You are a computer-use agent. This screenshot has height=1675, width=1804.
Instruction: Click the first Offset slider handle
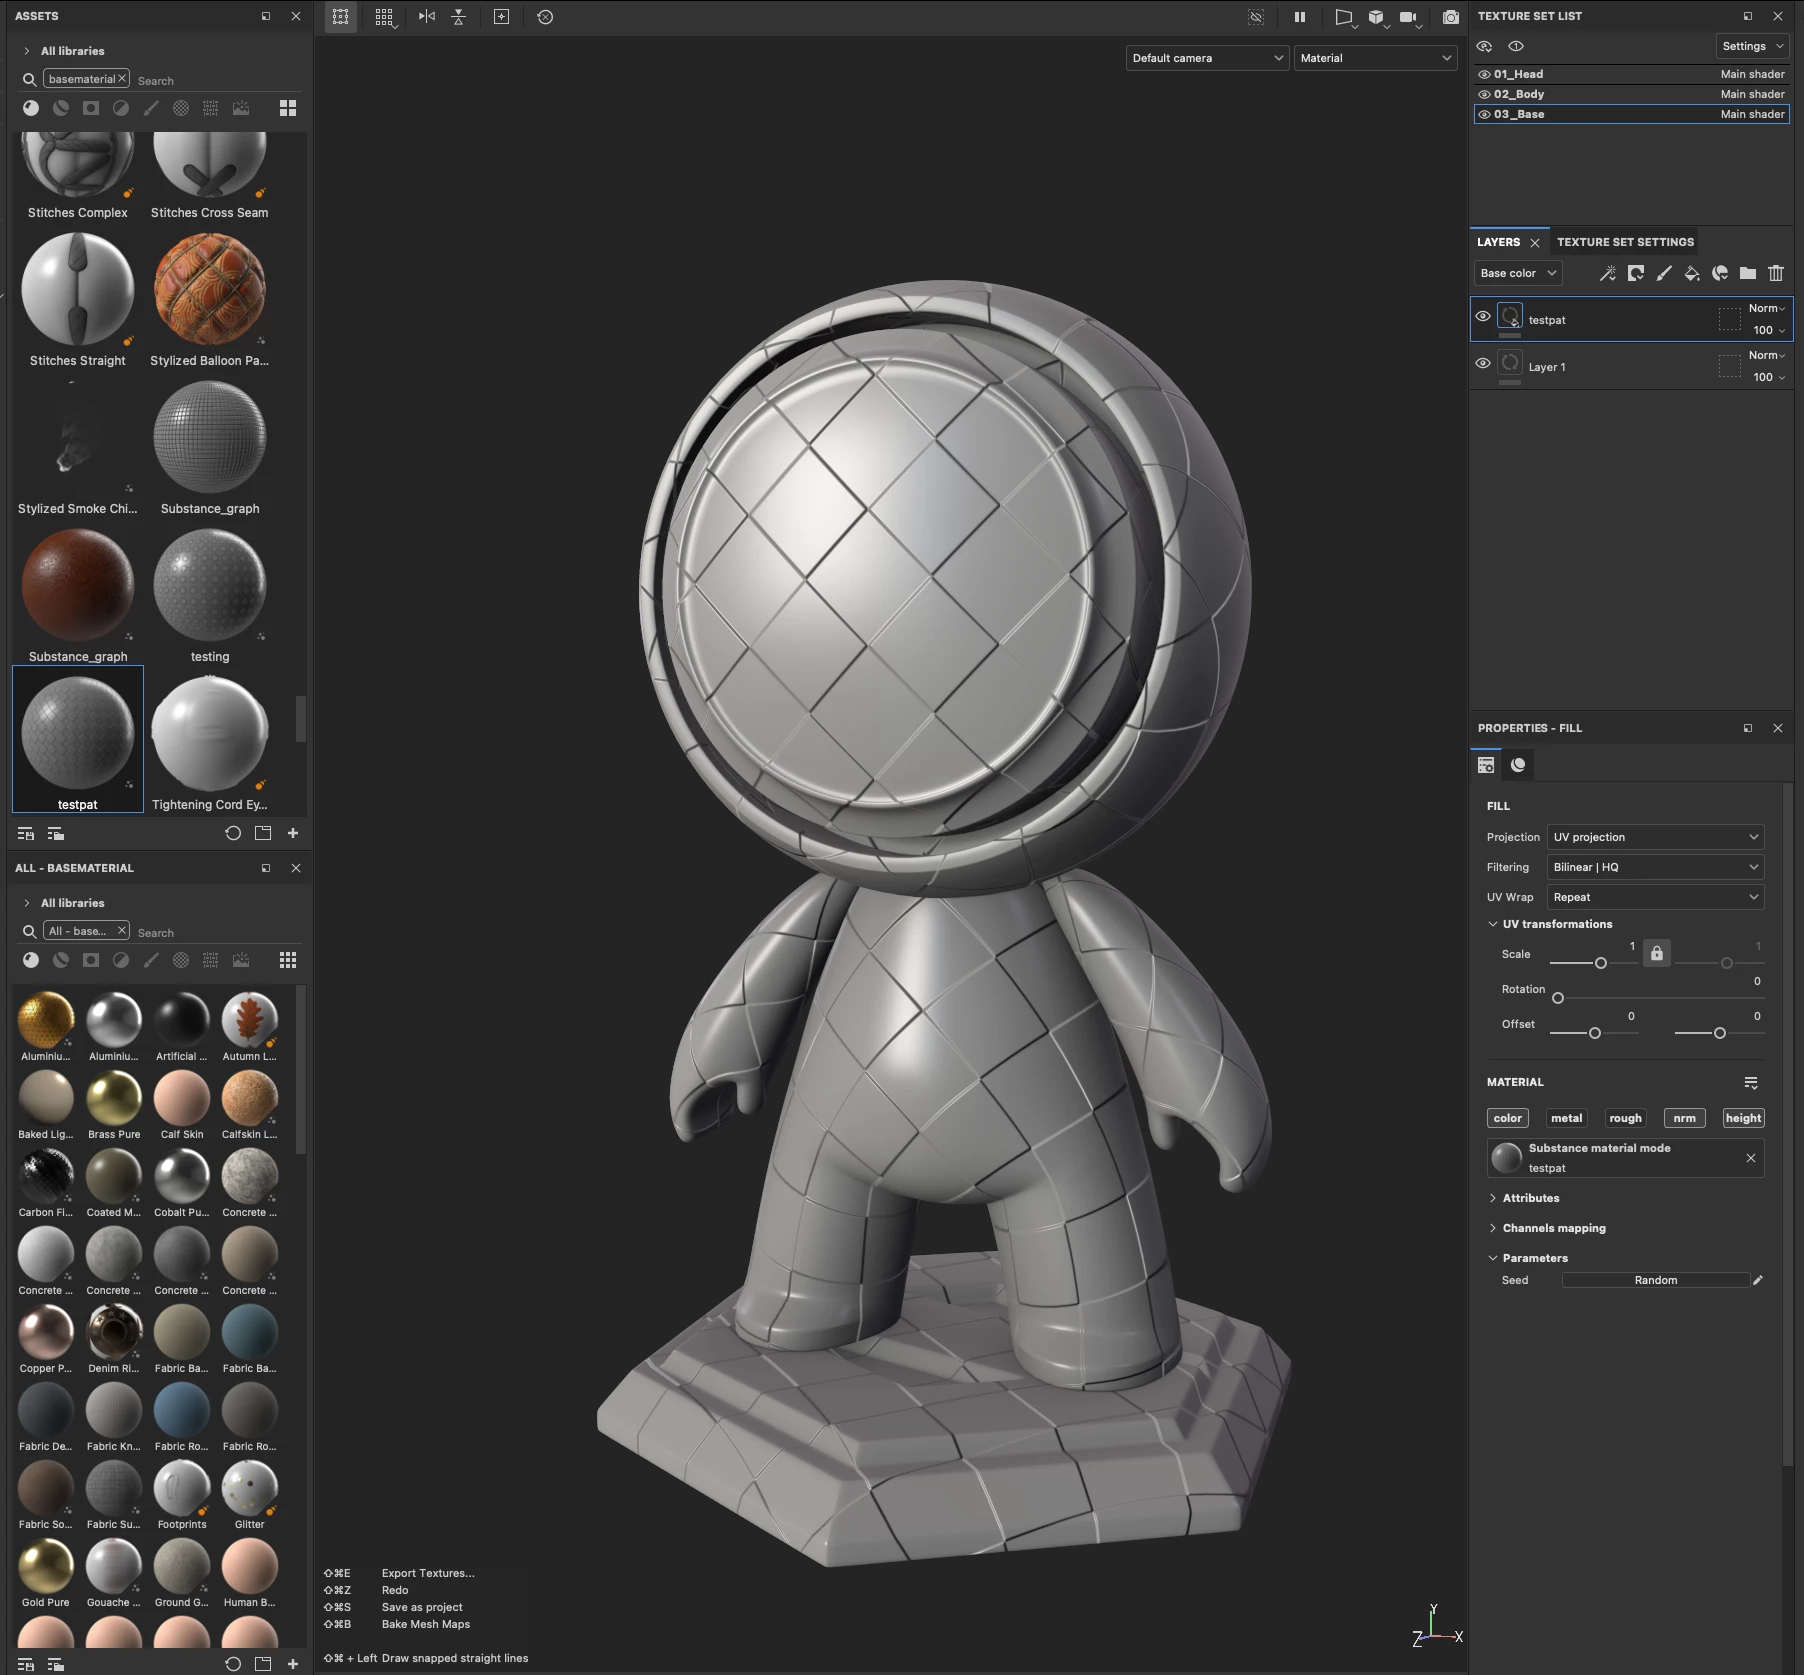pos(1595,1033)
